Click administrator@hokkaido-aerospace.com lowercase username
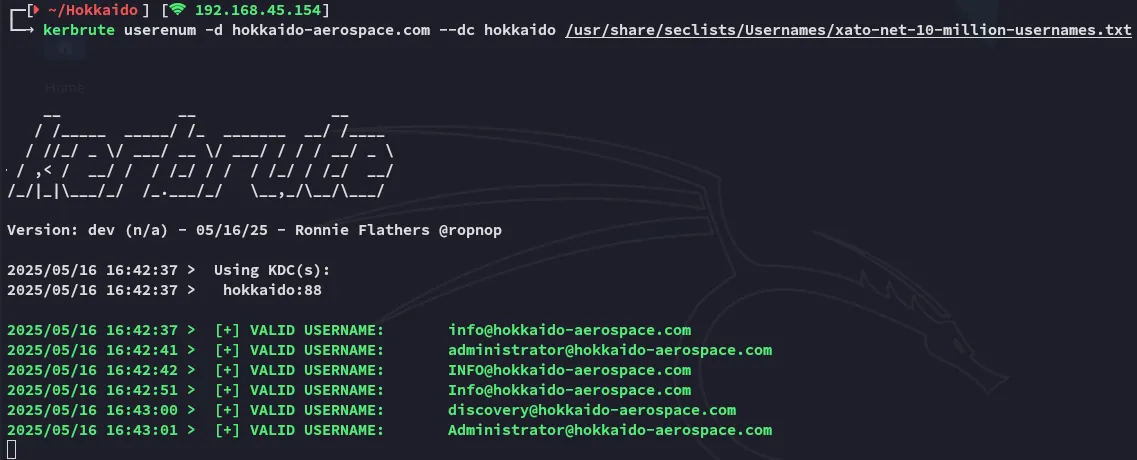The height and width of the screenshot is (460, 1137). pos(610,350)
